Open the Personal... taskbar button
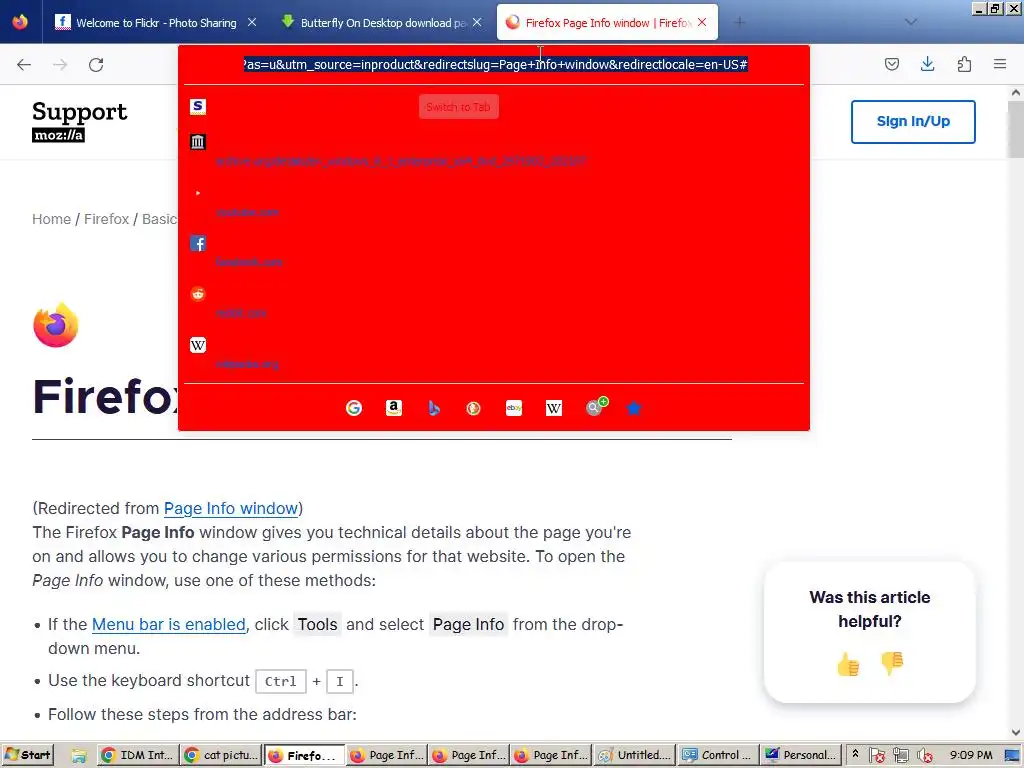This screenshot has width=1024, height=768. click(800, 755)
